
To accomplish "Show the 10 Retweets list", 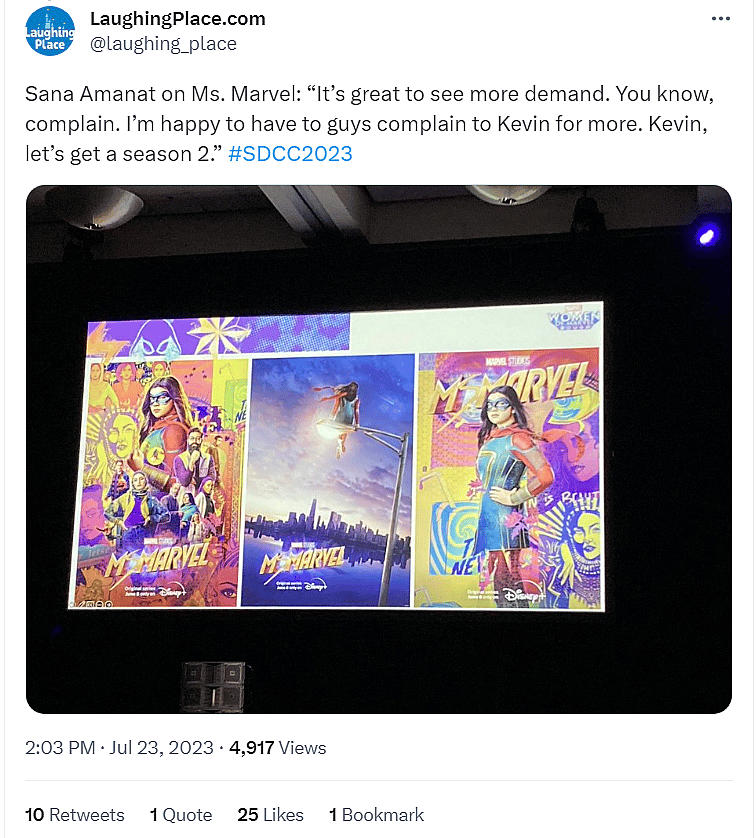I will [x=75, y=814].
